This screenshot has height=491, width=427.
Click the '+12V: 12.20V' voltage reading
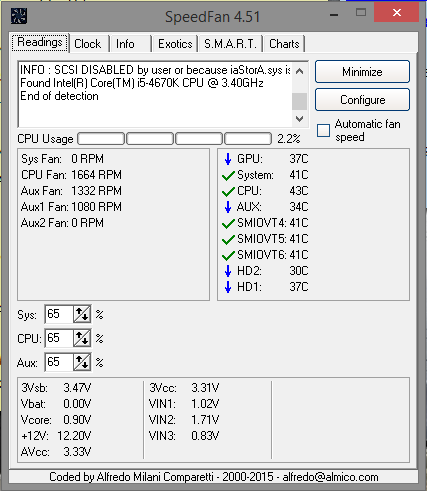56,436
